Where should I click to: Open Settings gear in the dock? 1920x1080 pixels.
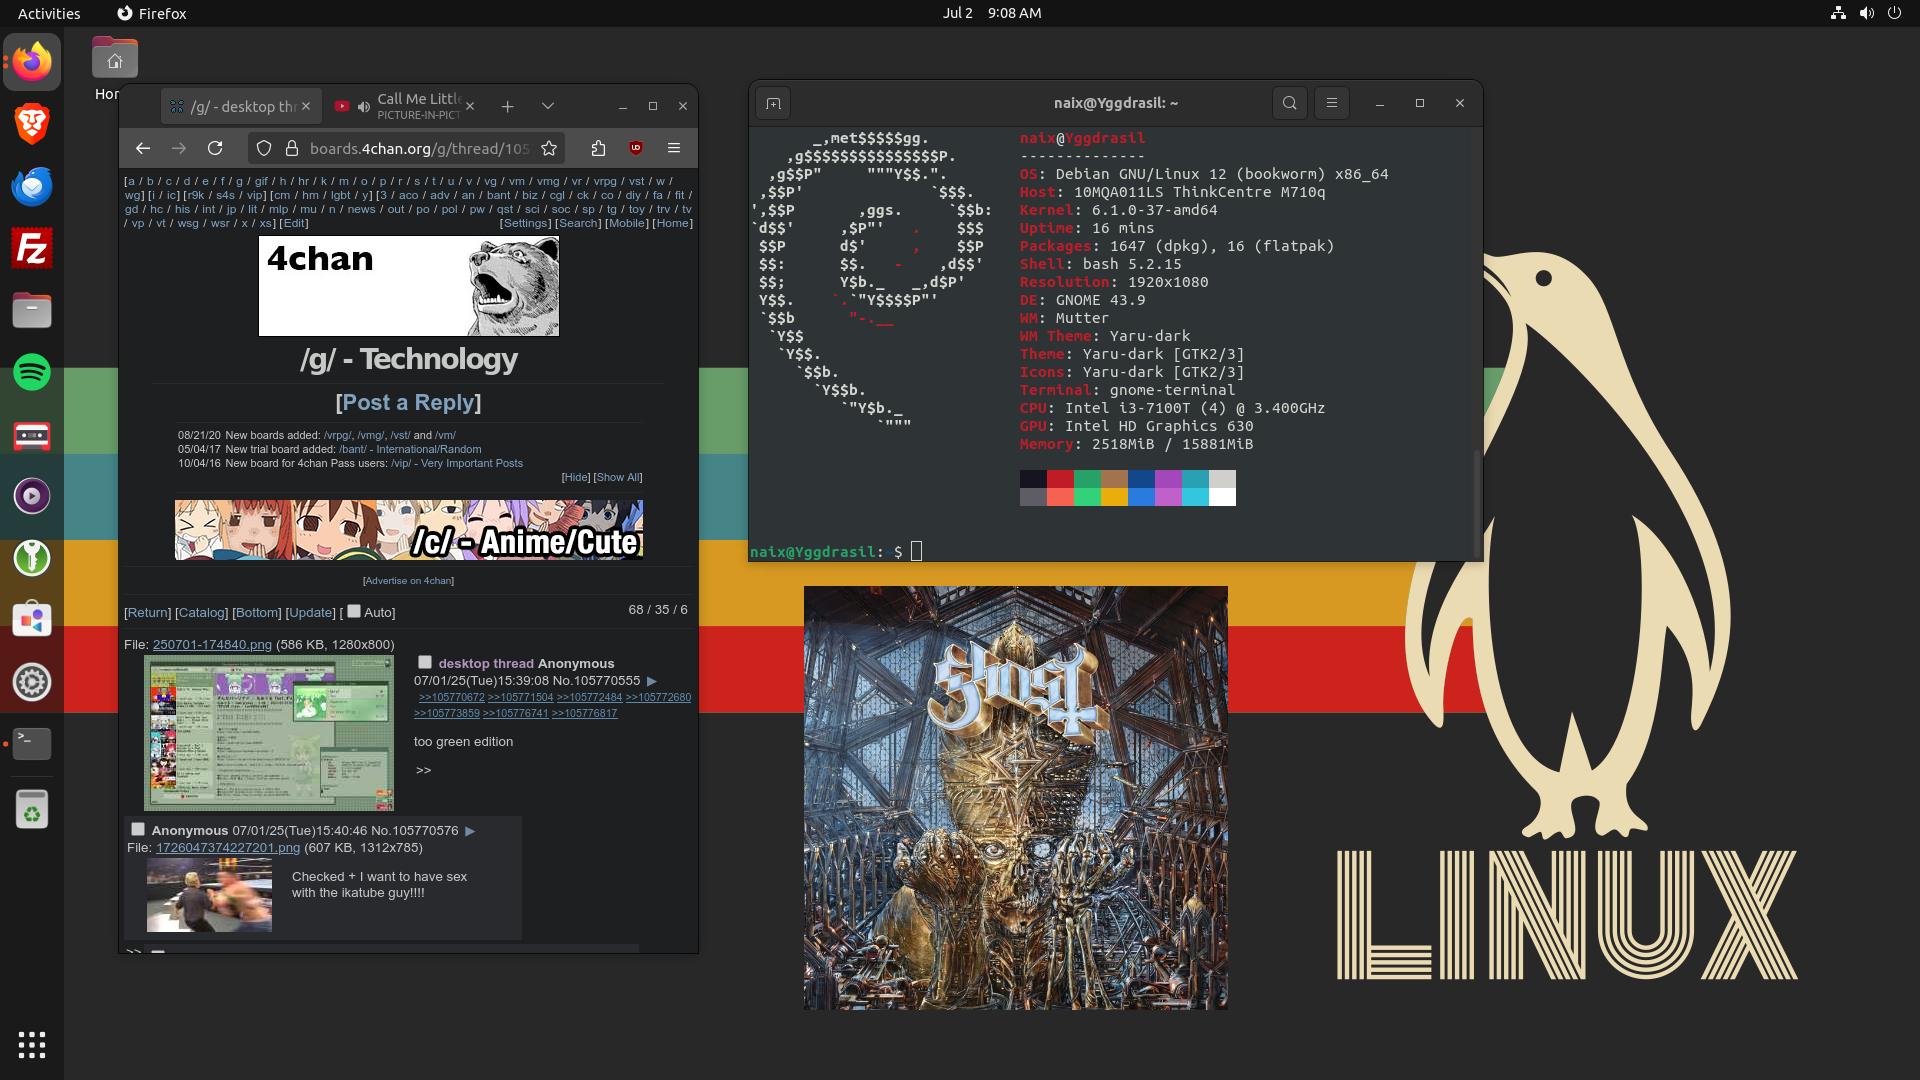click(x=32, y=682)
